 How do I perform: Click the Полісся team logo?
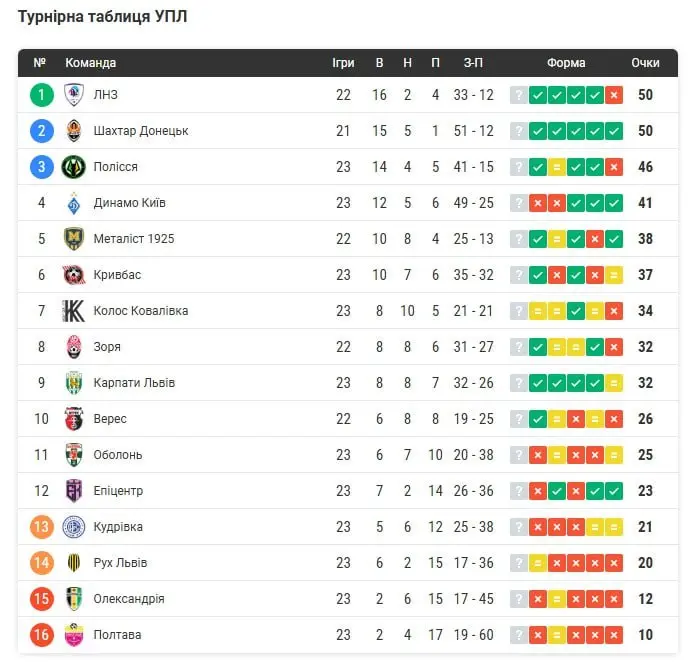(x=74, y=167)
